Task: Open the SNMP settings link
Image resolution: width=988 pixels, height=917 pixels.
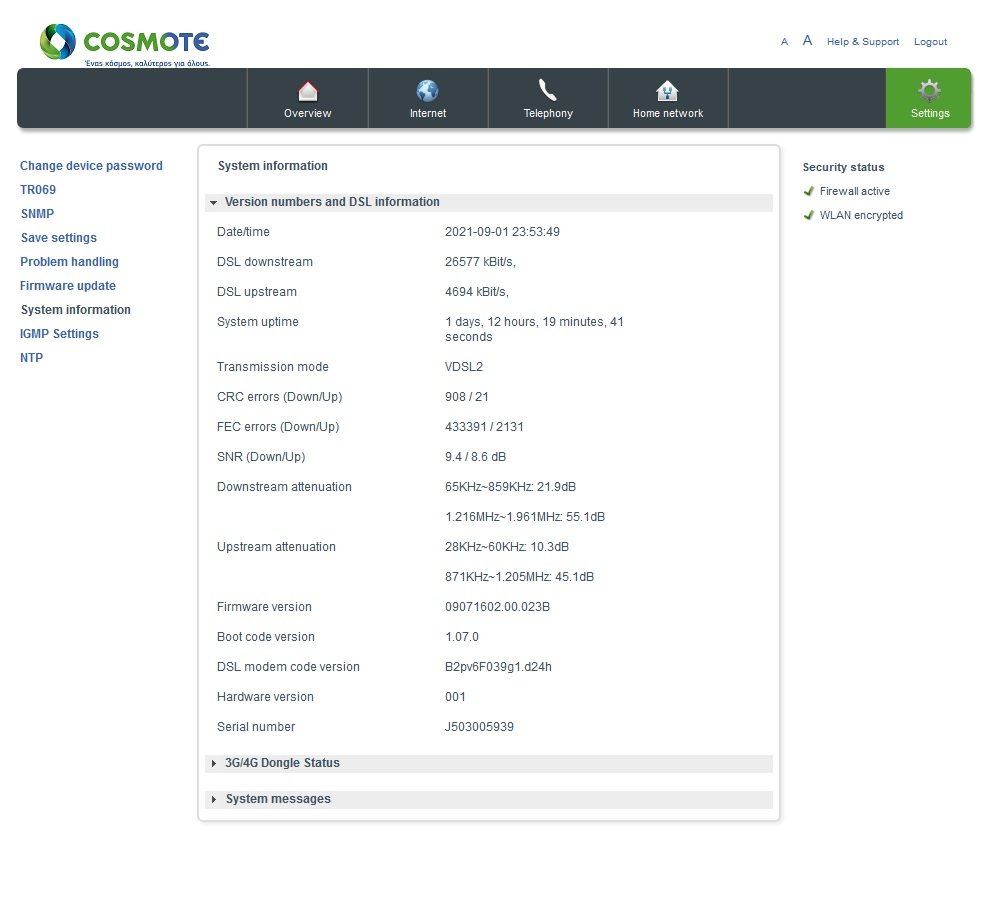Action: point(37,214)
